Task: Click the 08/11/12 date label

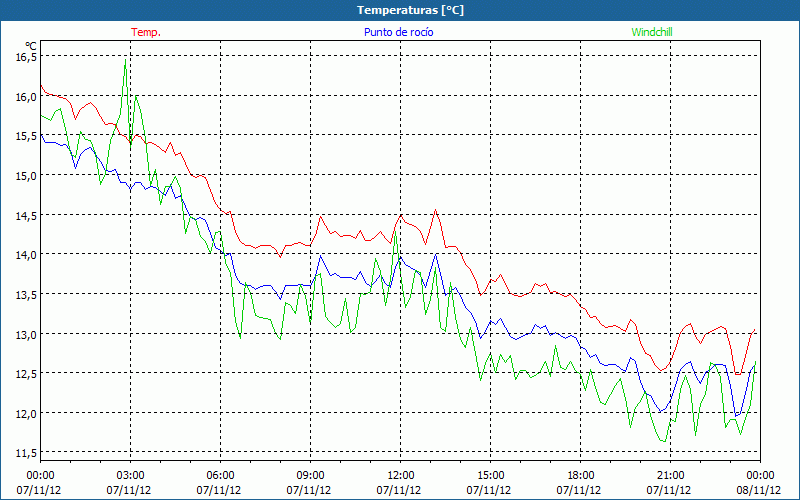Action: pos(760,490)
